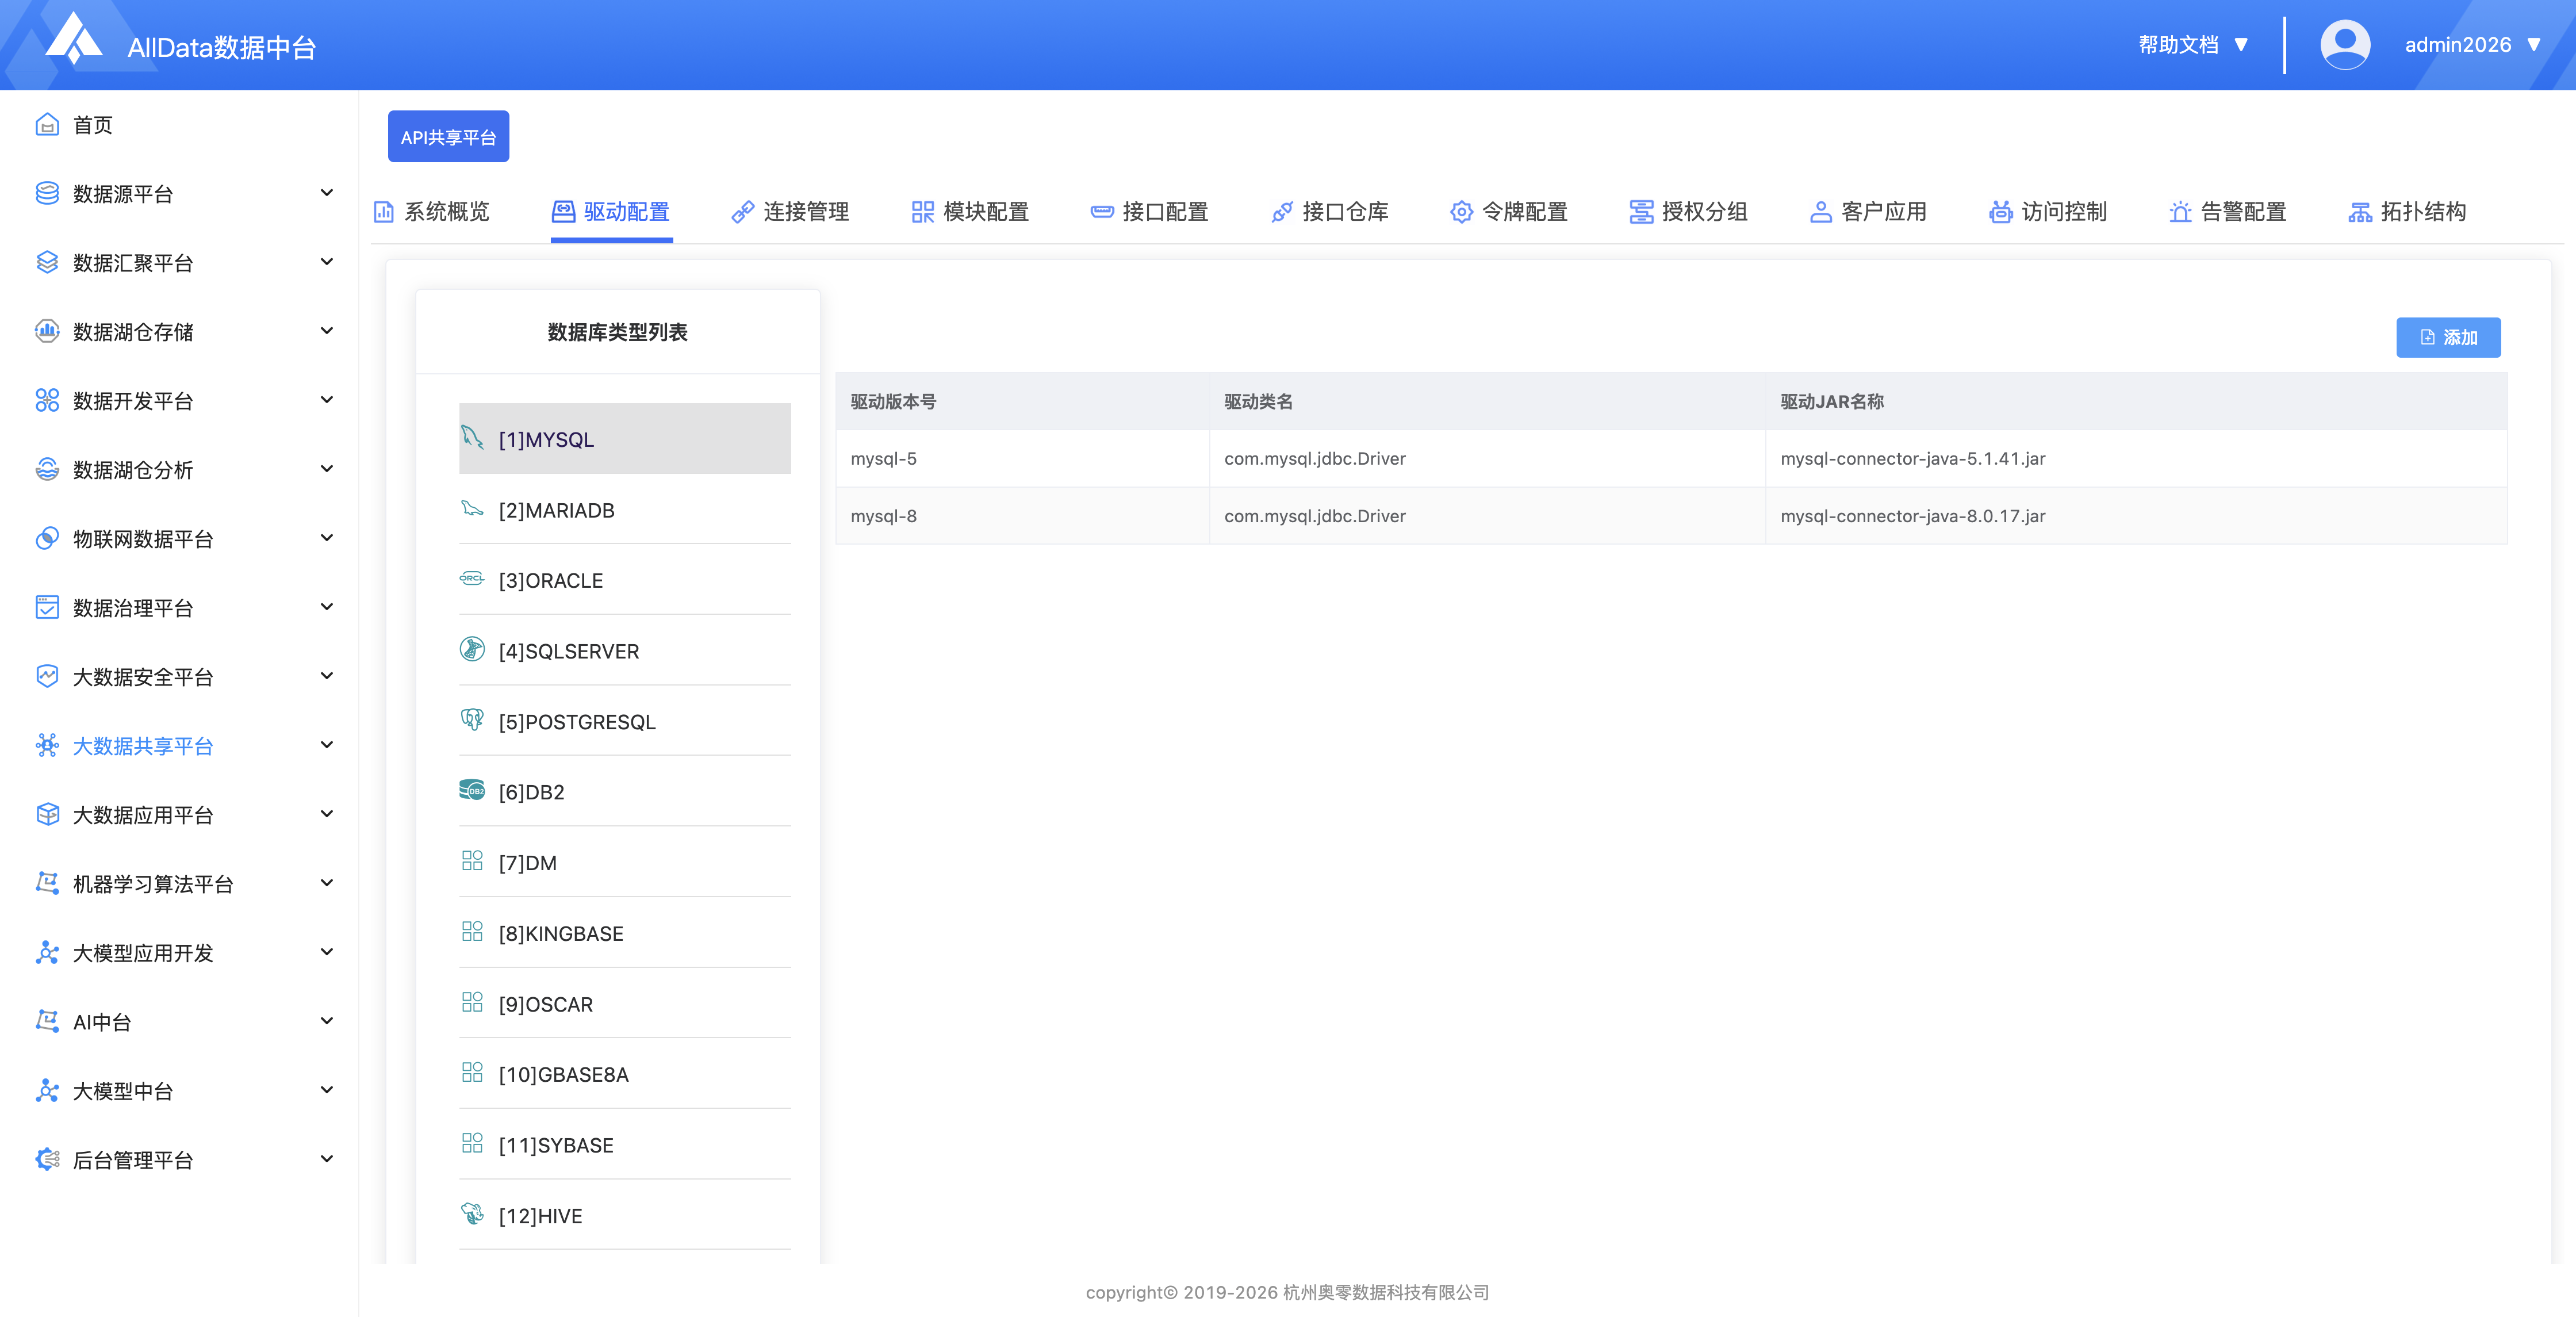Click the HIVE bee icon
Screen dimensions: 2576x1317
tap(472, 1213)
